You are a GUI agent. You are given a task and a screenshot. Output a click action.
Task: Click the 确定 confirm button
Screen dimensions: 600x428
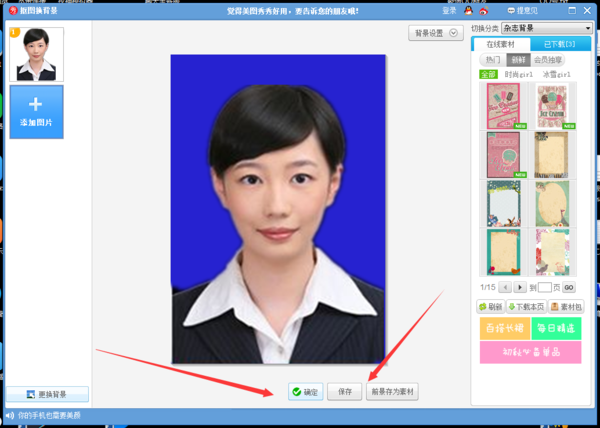305,392
